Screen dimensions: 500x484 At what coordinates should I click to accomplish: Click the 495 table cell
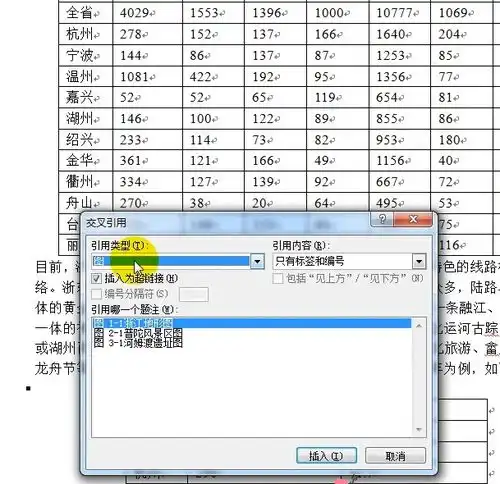click(x=400, y=203)
